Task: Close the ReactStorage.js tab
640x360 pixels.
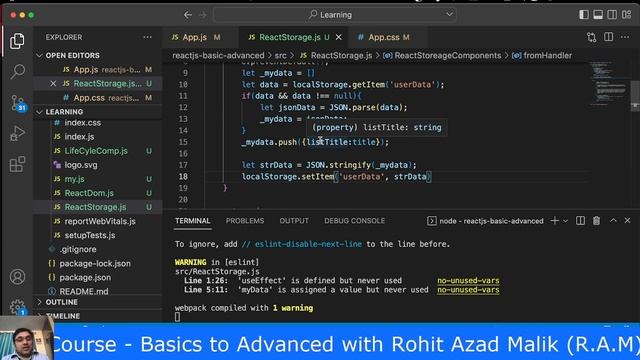Action: [x=338, y=37]
